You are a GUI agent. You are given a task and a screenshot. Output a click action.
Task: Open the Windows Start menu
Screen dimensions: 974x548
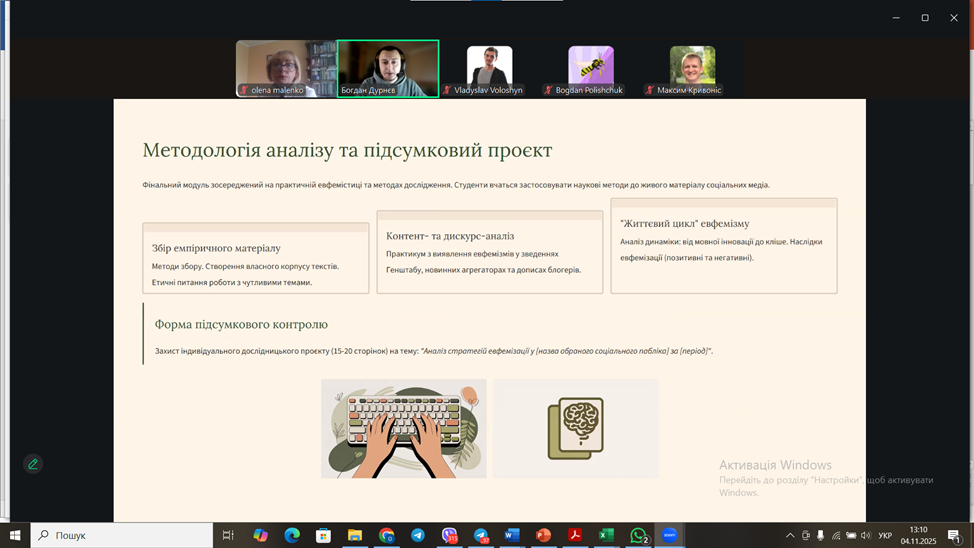coord(15,536)
